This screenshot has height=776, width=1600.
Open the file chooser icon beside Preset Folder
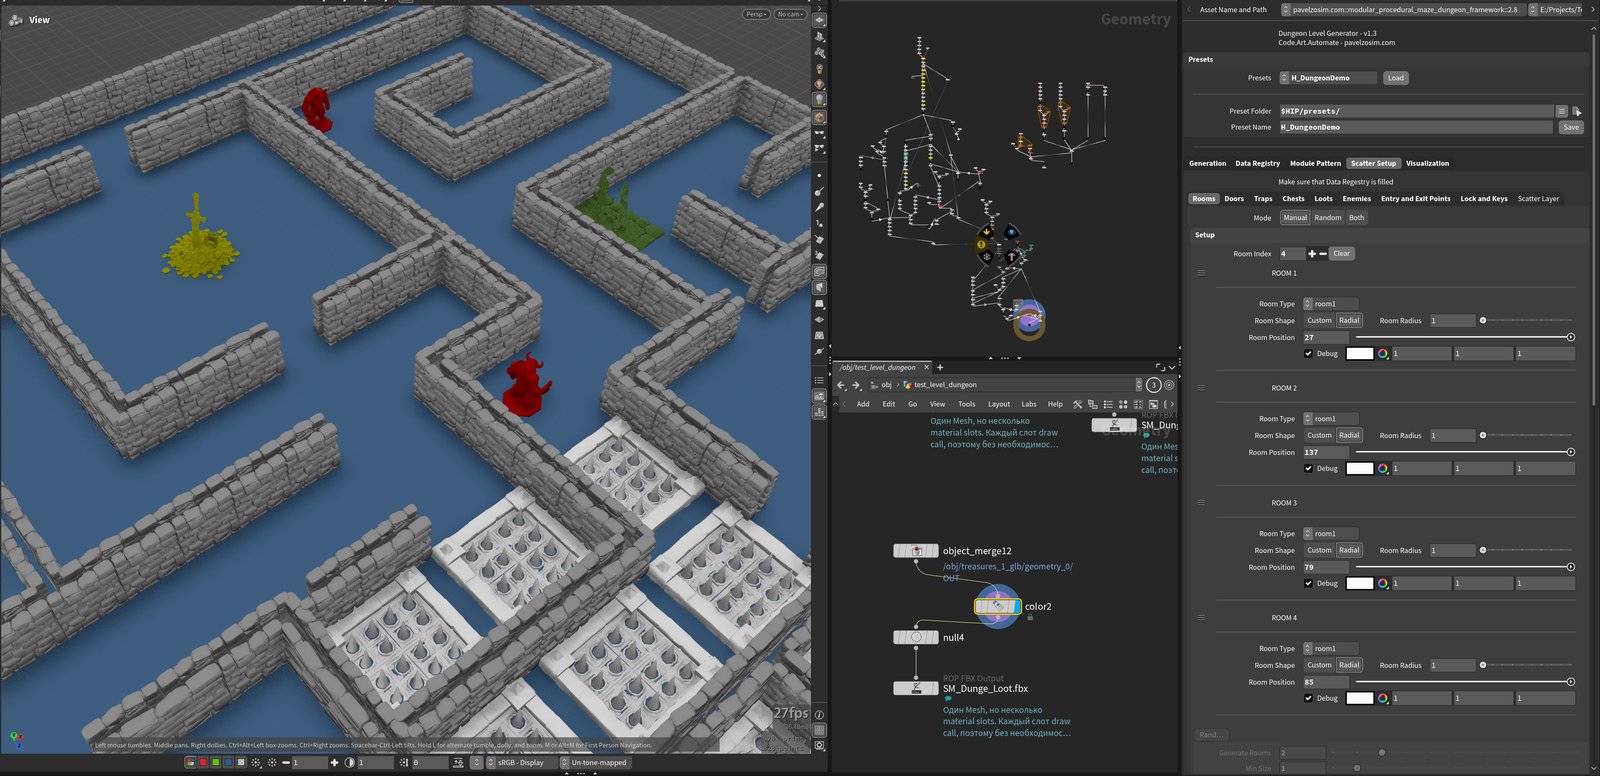click(1577, 111)
